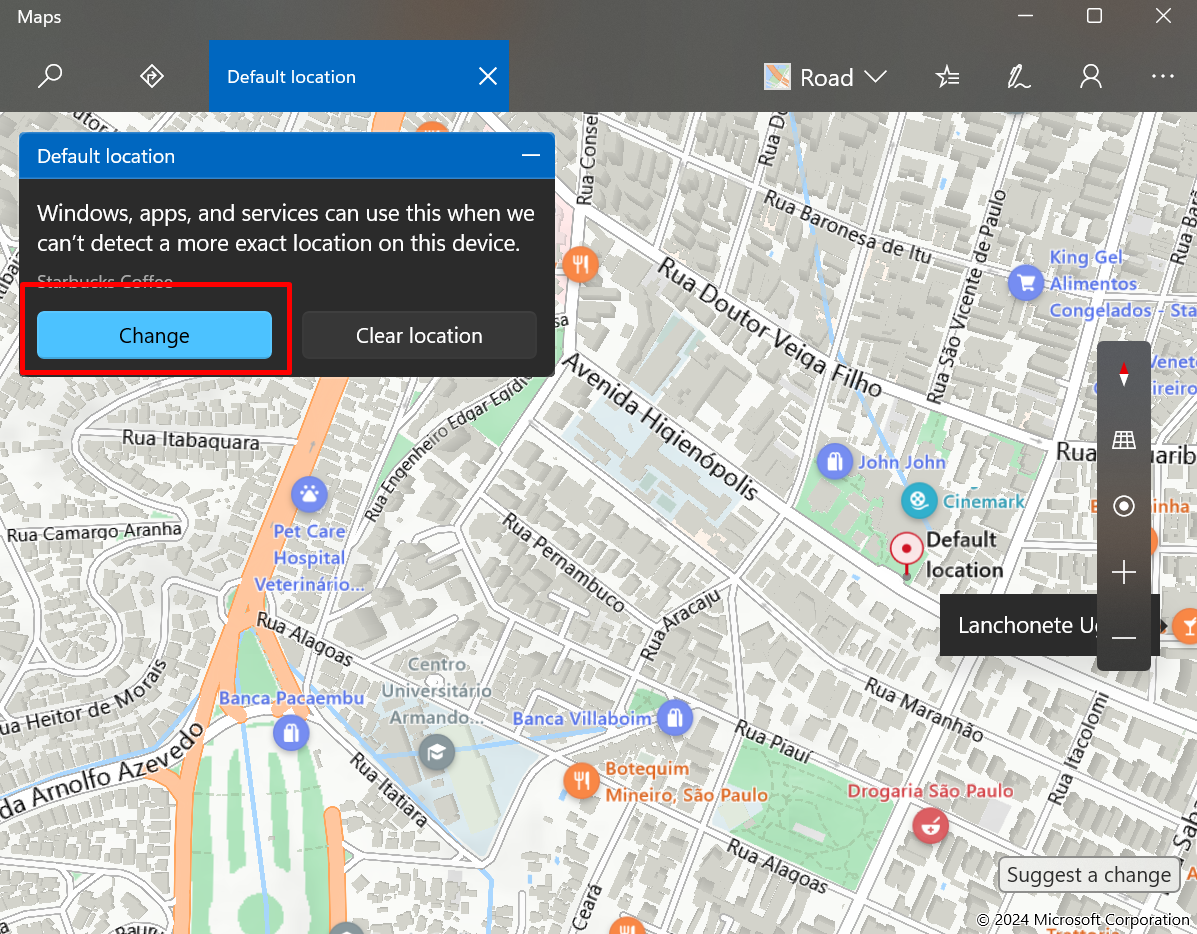Screen dimensions: 1197x934
Task: Click Suggest a change button
Action: [1088, 874]
